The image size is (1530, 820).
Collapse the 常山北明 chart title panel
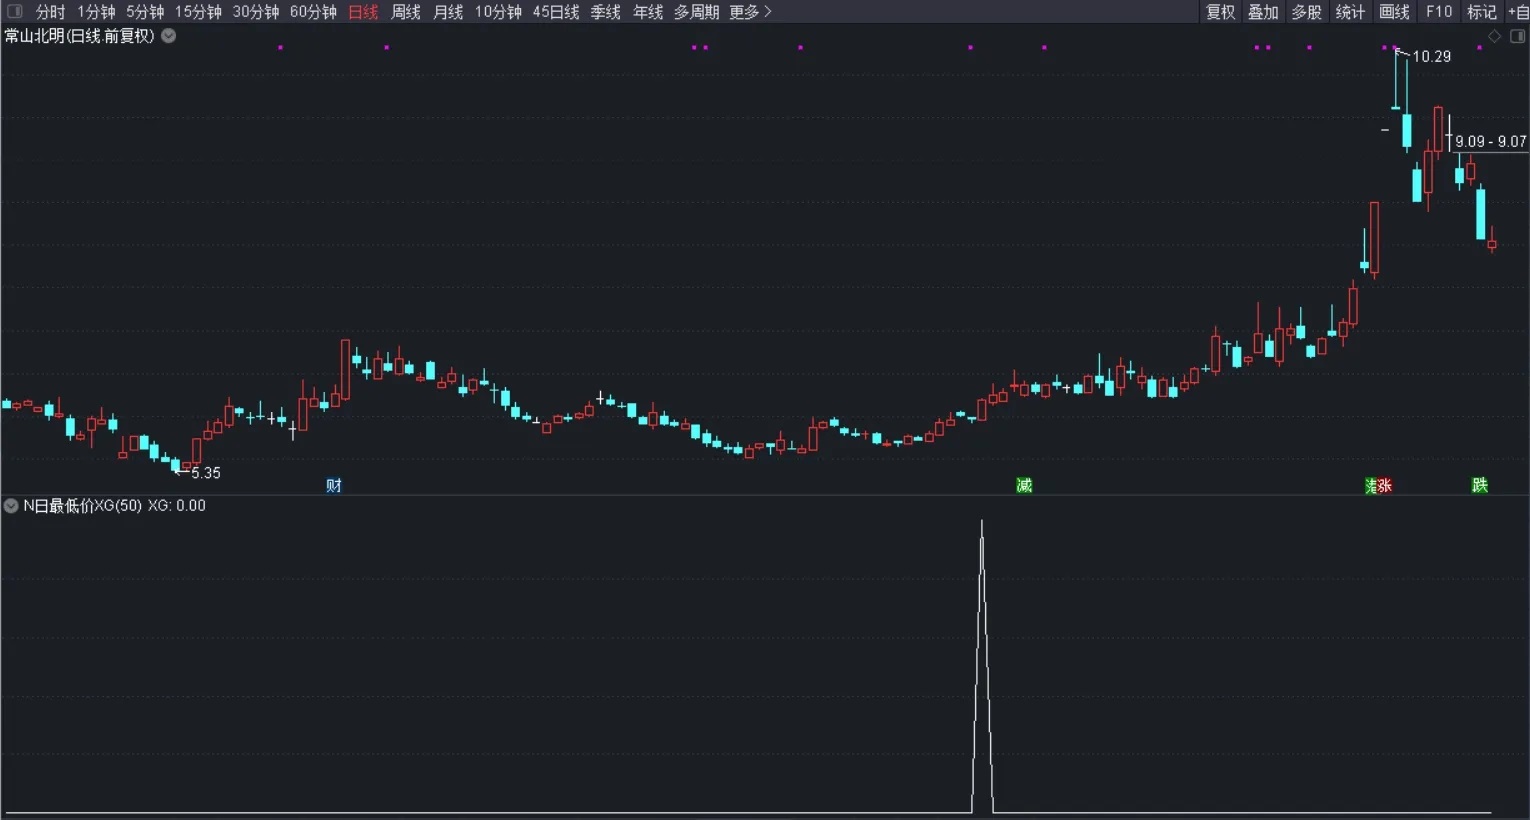(167, 34)
